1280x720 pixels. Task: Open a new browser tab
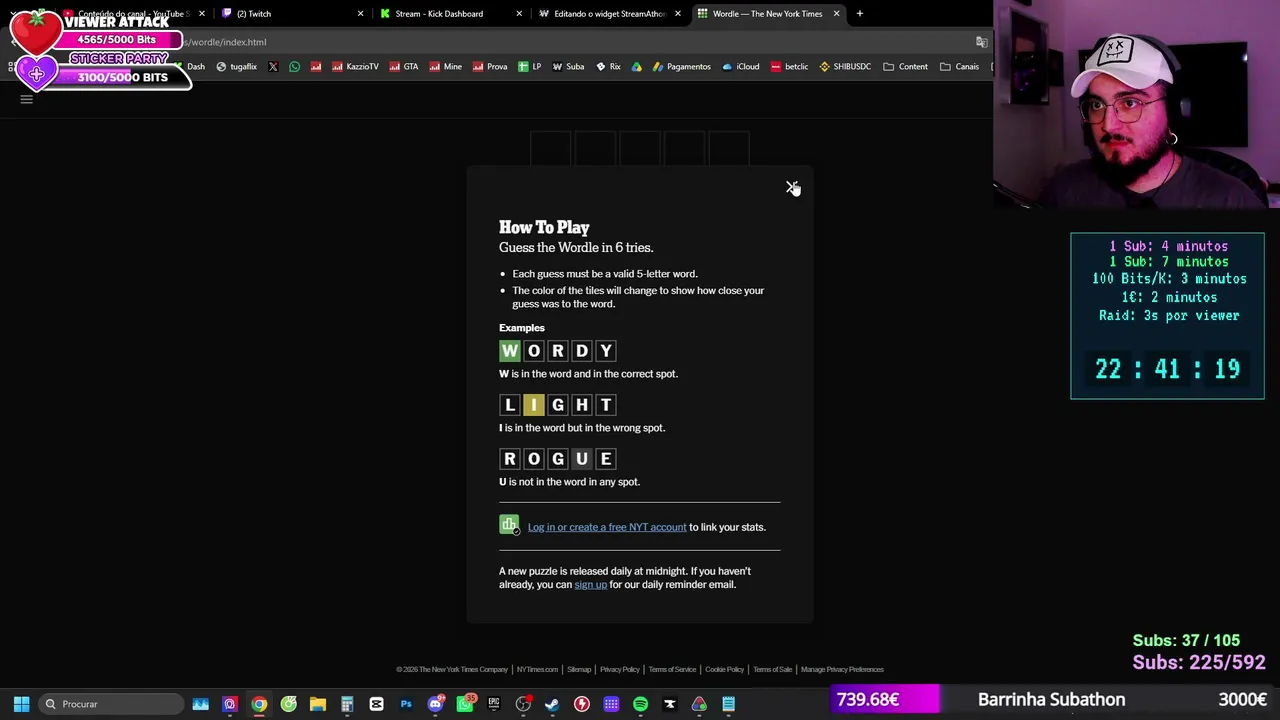860,14
